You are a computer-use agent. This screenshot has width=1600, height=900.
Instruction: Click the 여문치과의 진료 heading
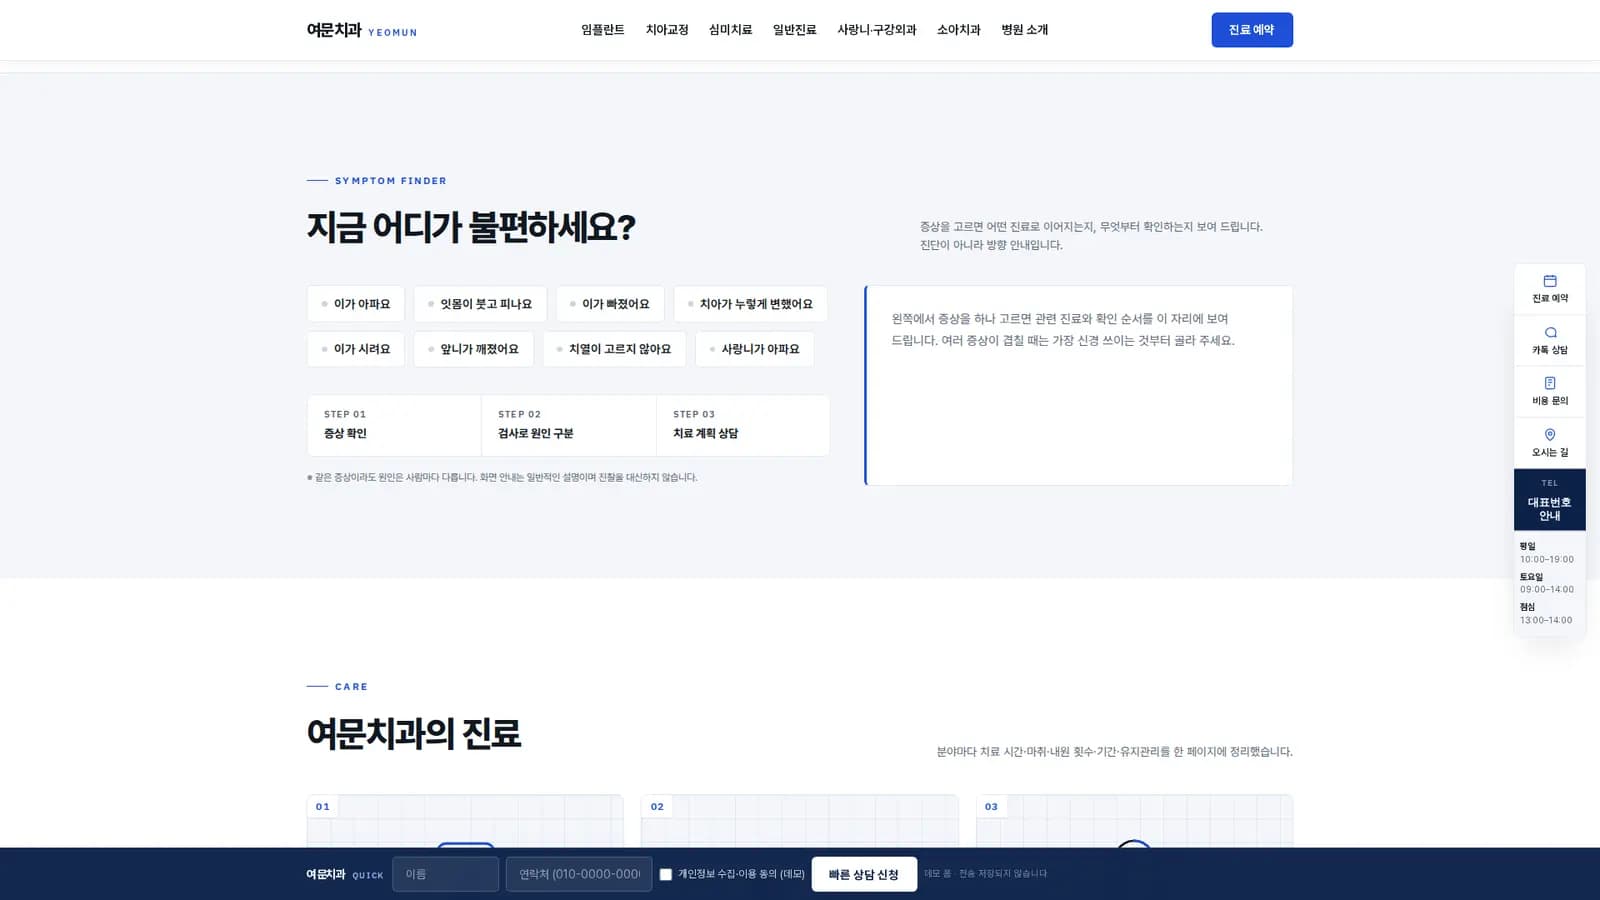(x=414, y=733)
